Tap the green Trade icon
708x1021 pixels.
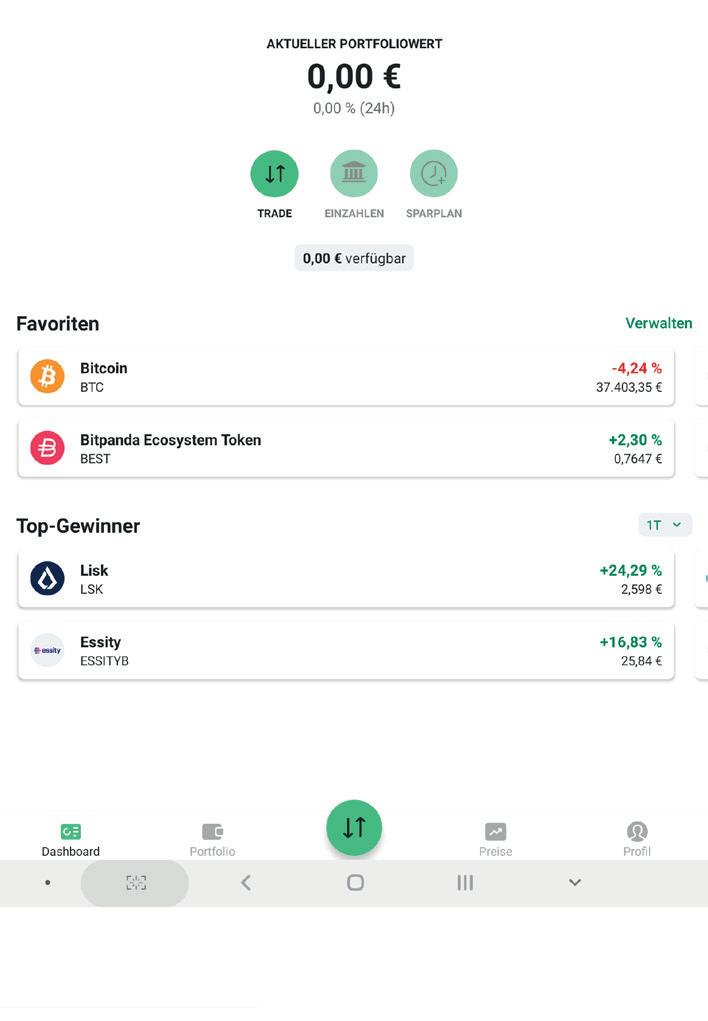pos(274,174)
